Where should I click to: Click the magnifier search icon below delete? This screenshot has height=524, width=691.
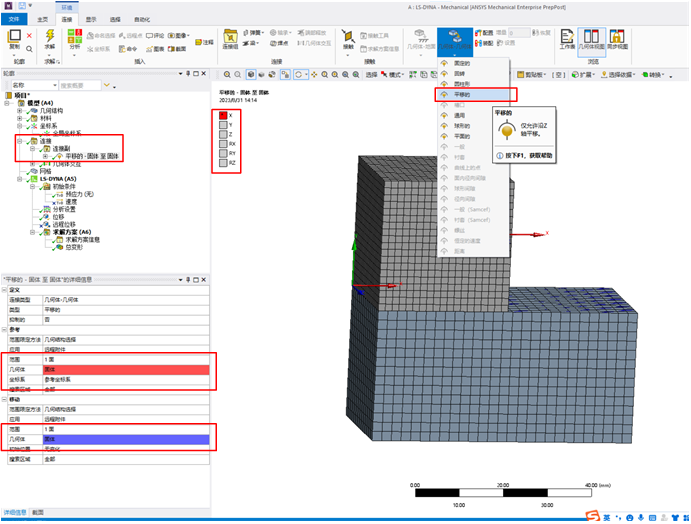pyautogui.click(x=29, y=49)
